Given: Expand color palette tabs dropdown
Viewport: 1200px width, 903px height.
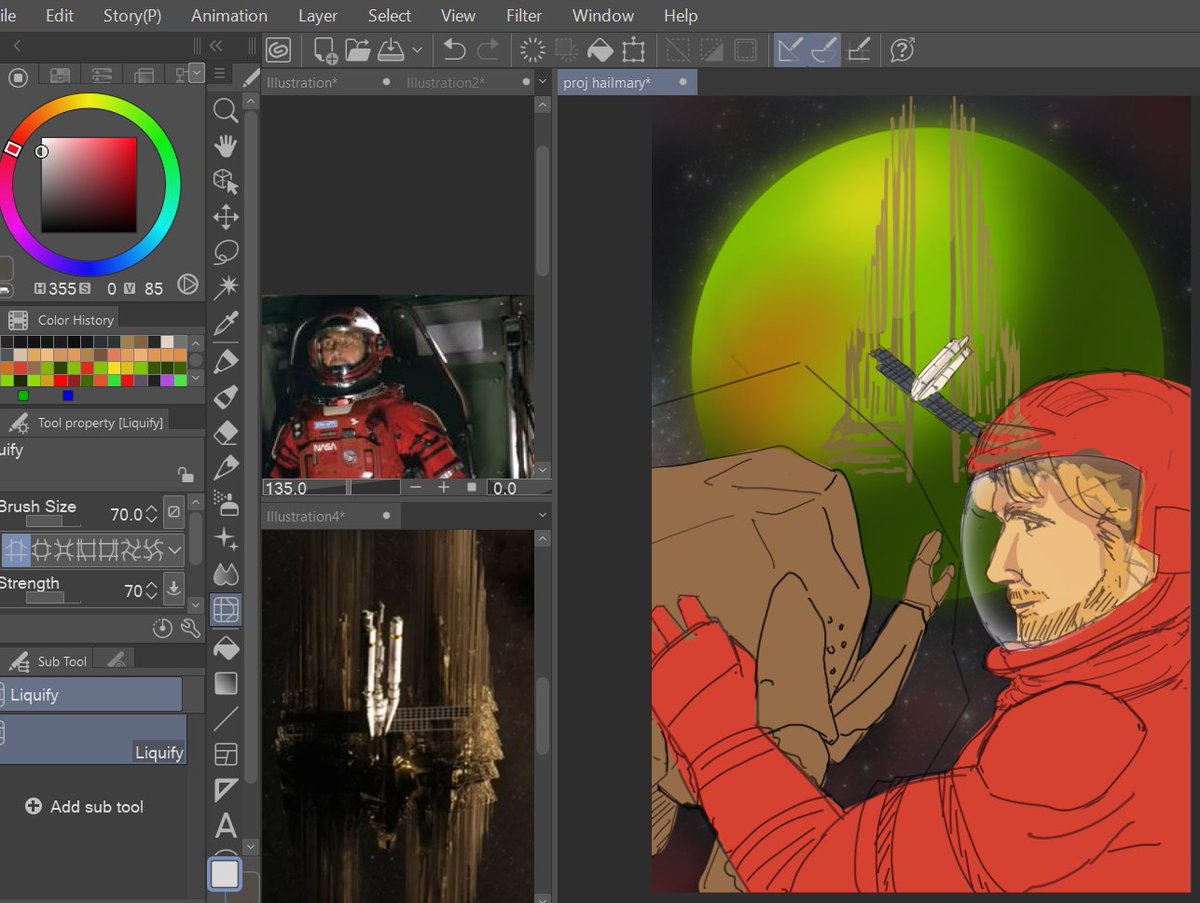Looking at the screenshot, I should [x=196, y=73].
